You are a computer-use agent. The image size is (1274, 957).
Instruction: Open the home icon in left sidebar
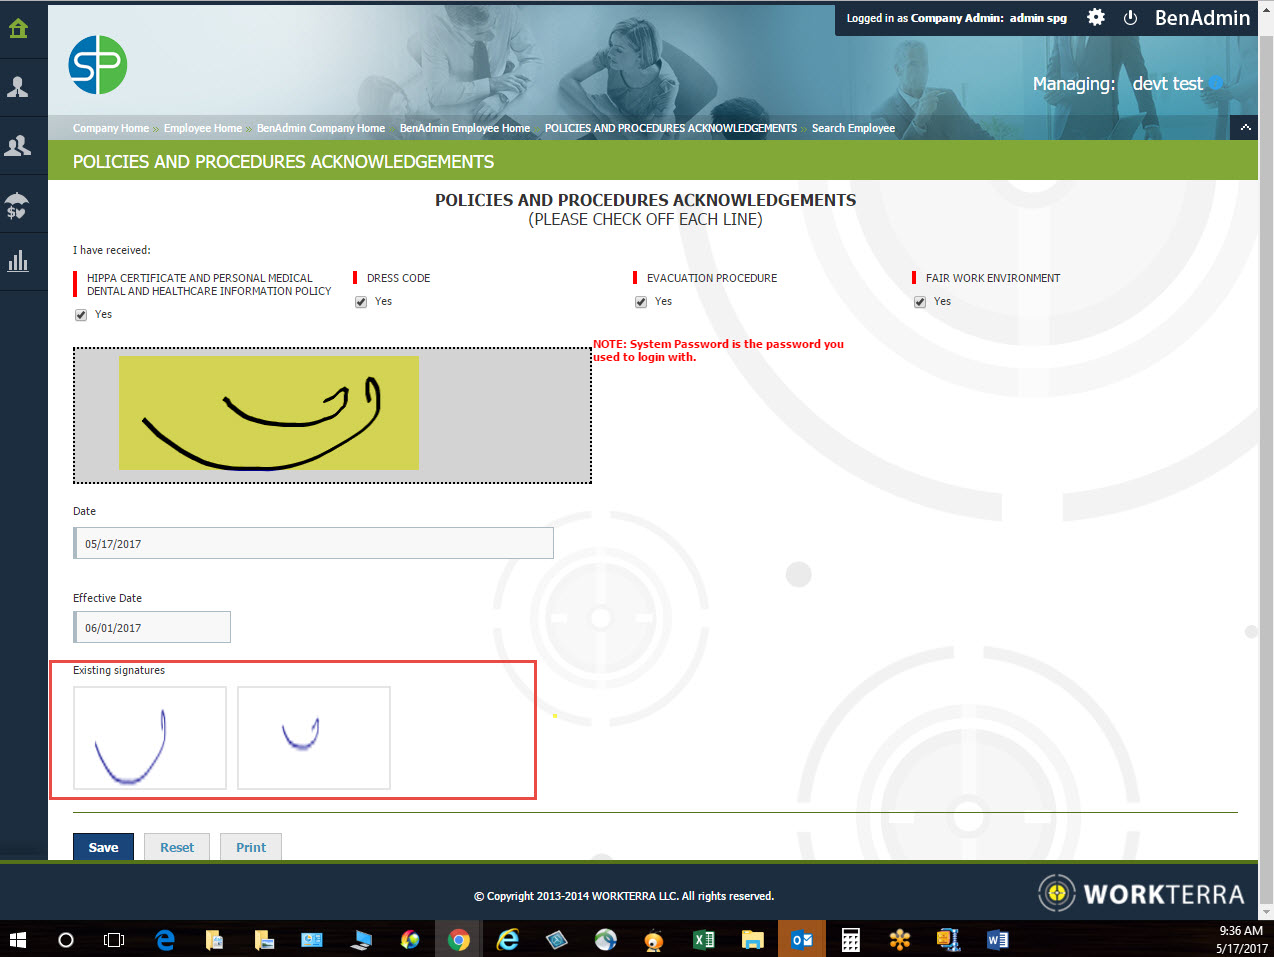click(x=18, y=28)
